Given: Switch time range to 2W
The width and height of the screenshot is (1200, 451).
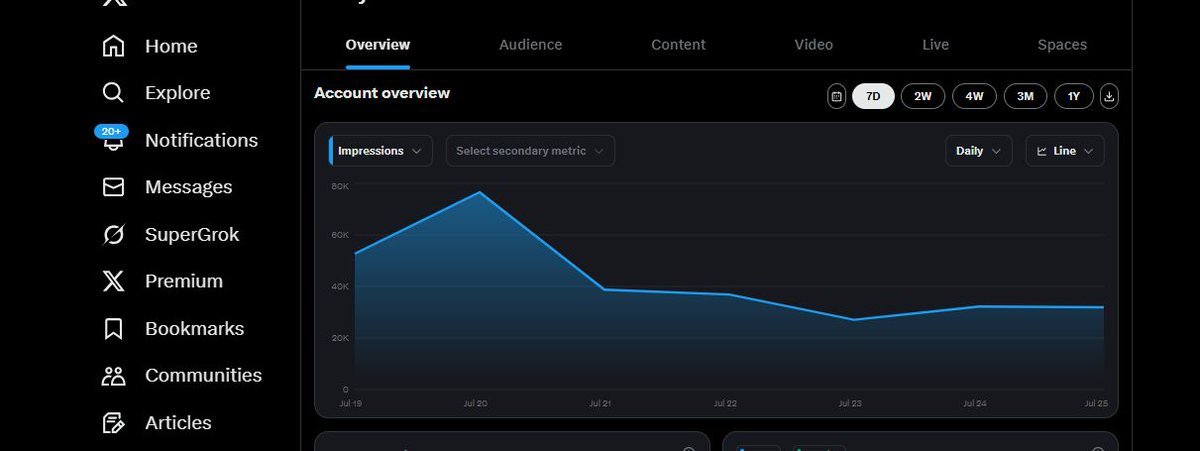Looking at the screenshot, I should [x=922, y=96].
